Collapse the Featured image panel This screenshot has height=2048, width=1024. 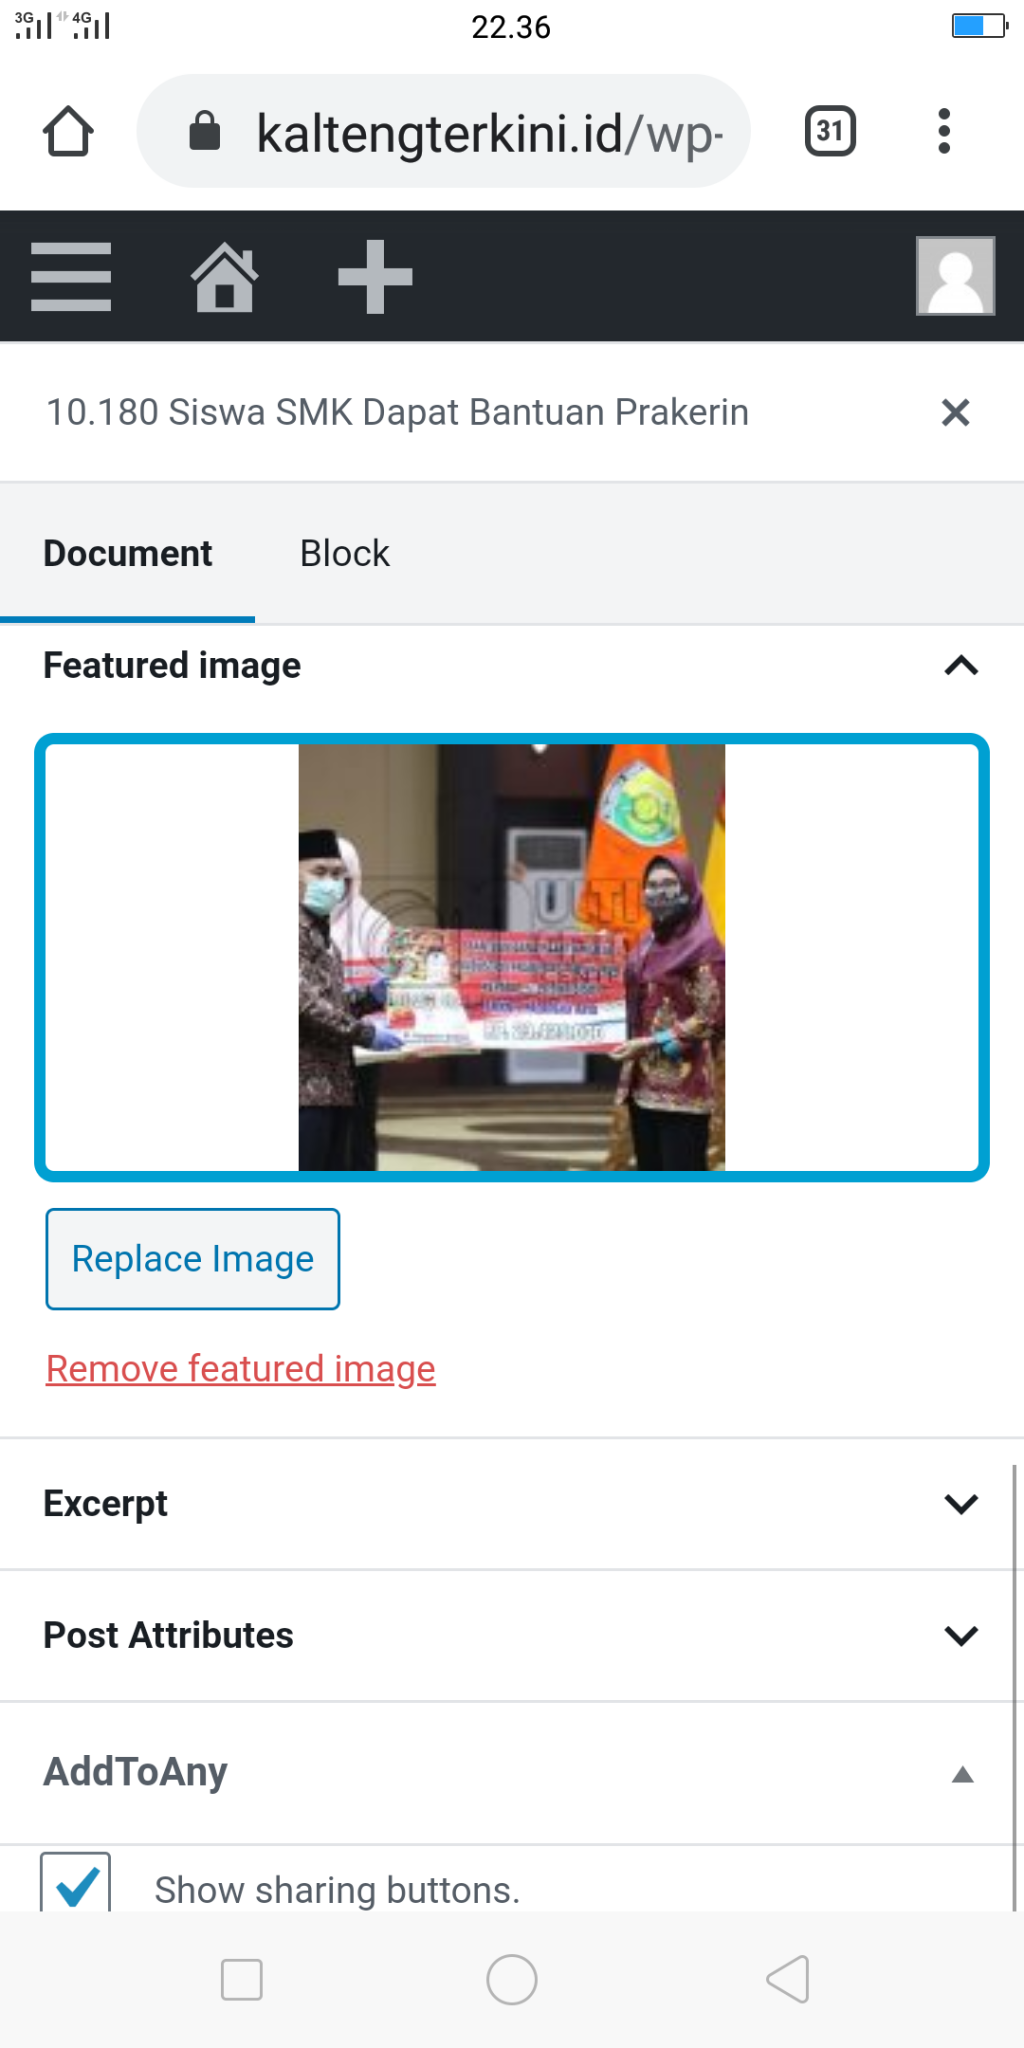[x=961, y=666]
